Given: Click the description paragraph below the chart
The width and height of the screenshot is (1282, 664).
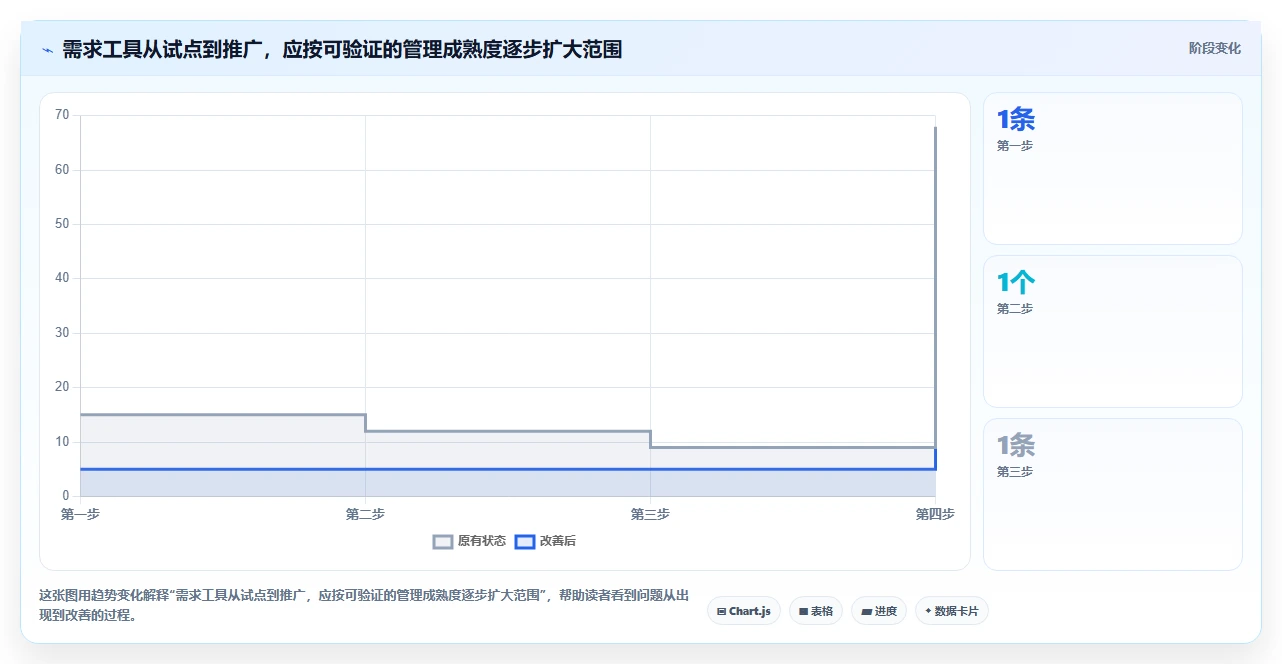Looking at the screenshot, I should pos(364,605).
